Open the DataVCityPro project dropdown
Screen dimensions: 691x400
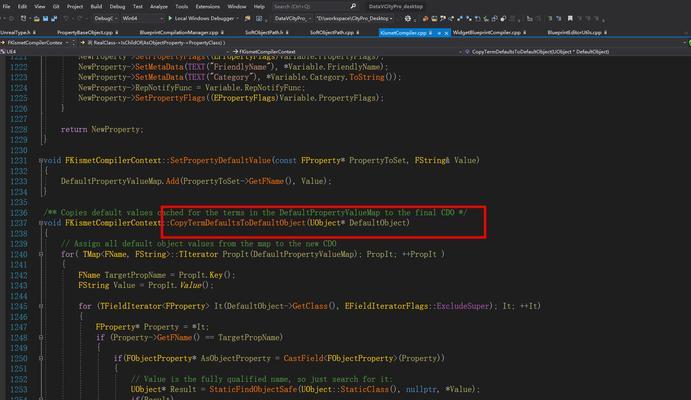293,19
